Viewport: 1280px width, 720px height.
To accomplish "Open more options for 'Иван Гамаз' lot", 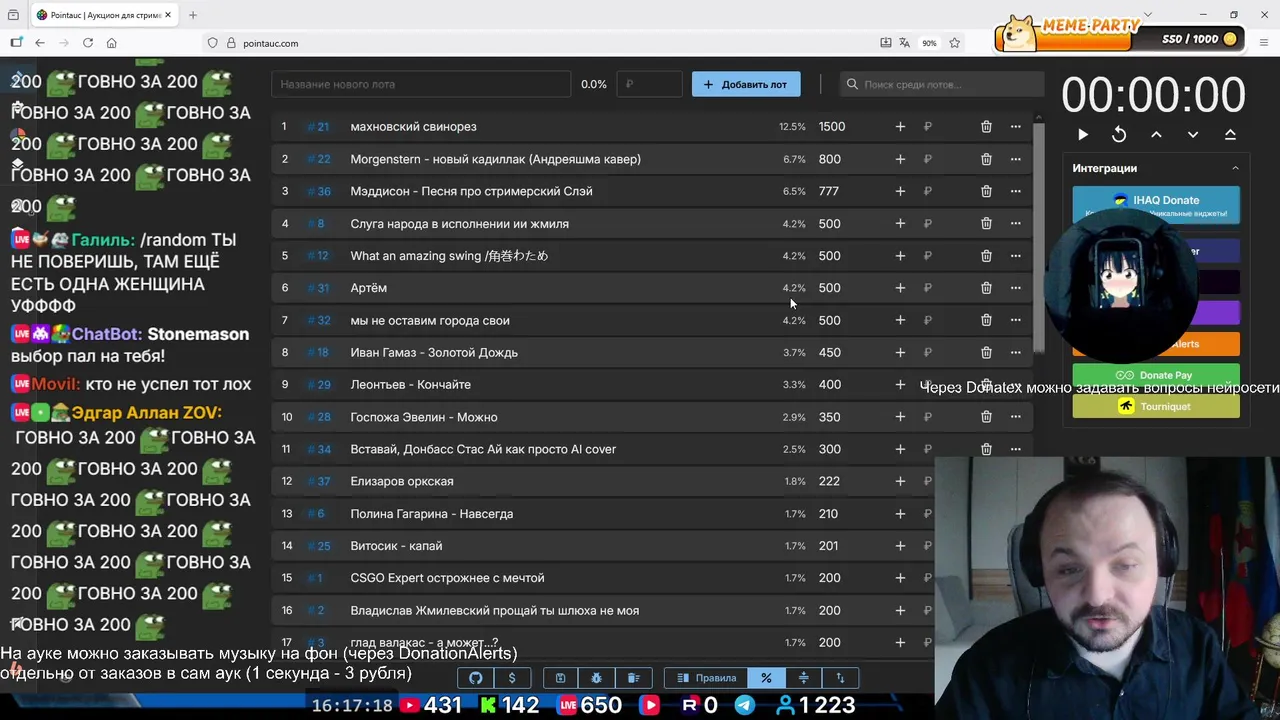I will (1015, 352).
